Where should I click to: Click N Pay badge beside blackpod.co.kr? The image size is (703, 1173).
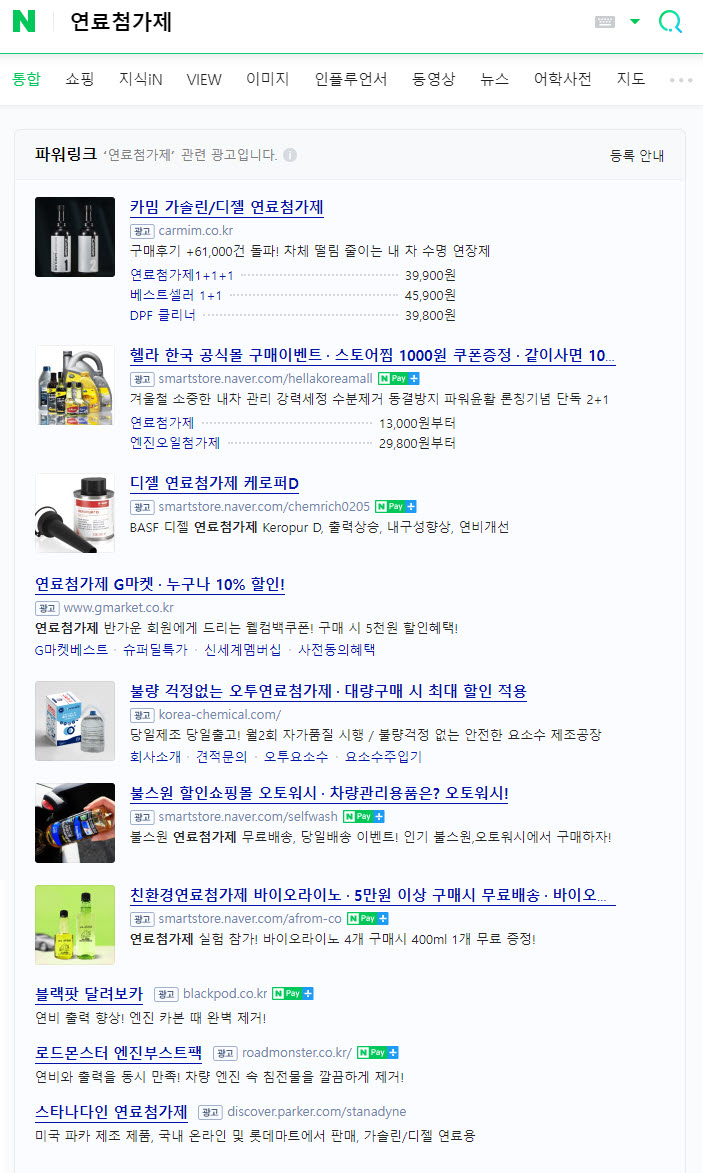tap(292, 993)
